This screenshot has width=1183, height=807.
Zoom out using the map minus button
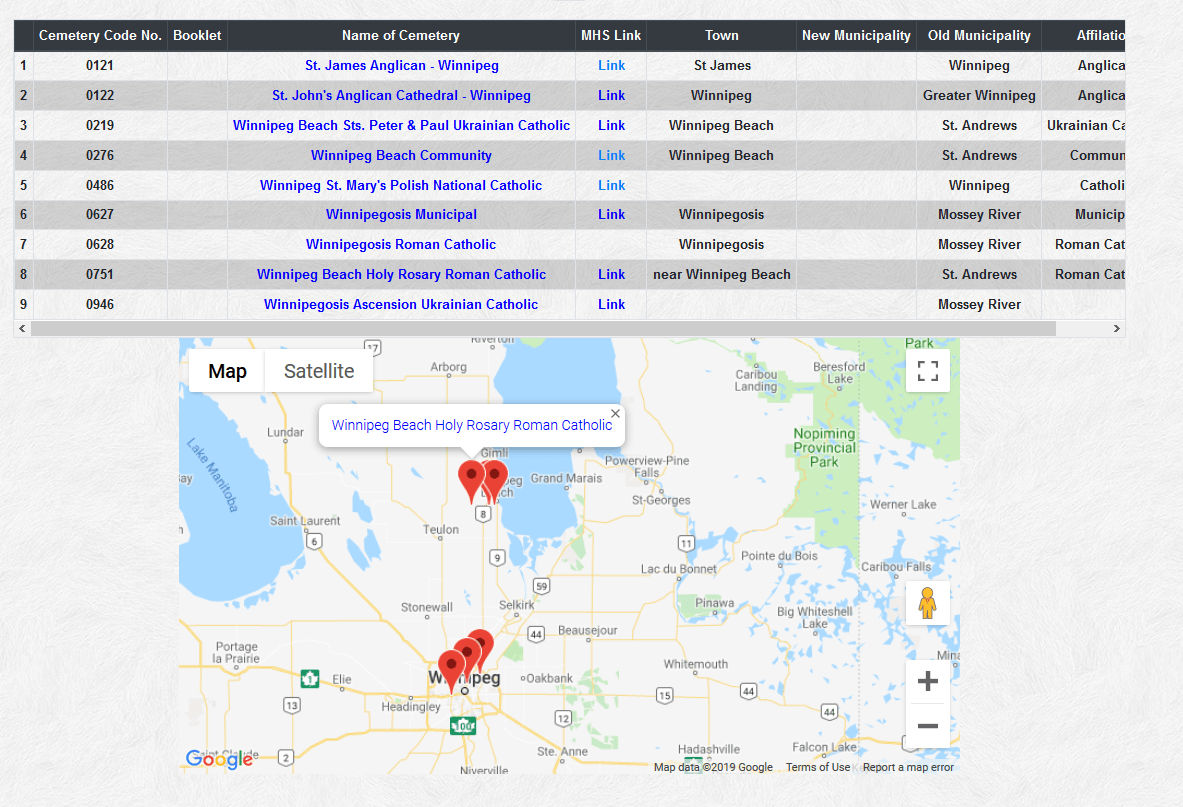pos(927,726)
